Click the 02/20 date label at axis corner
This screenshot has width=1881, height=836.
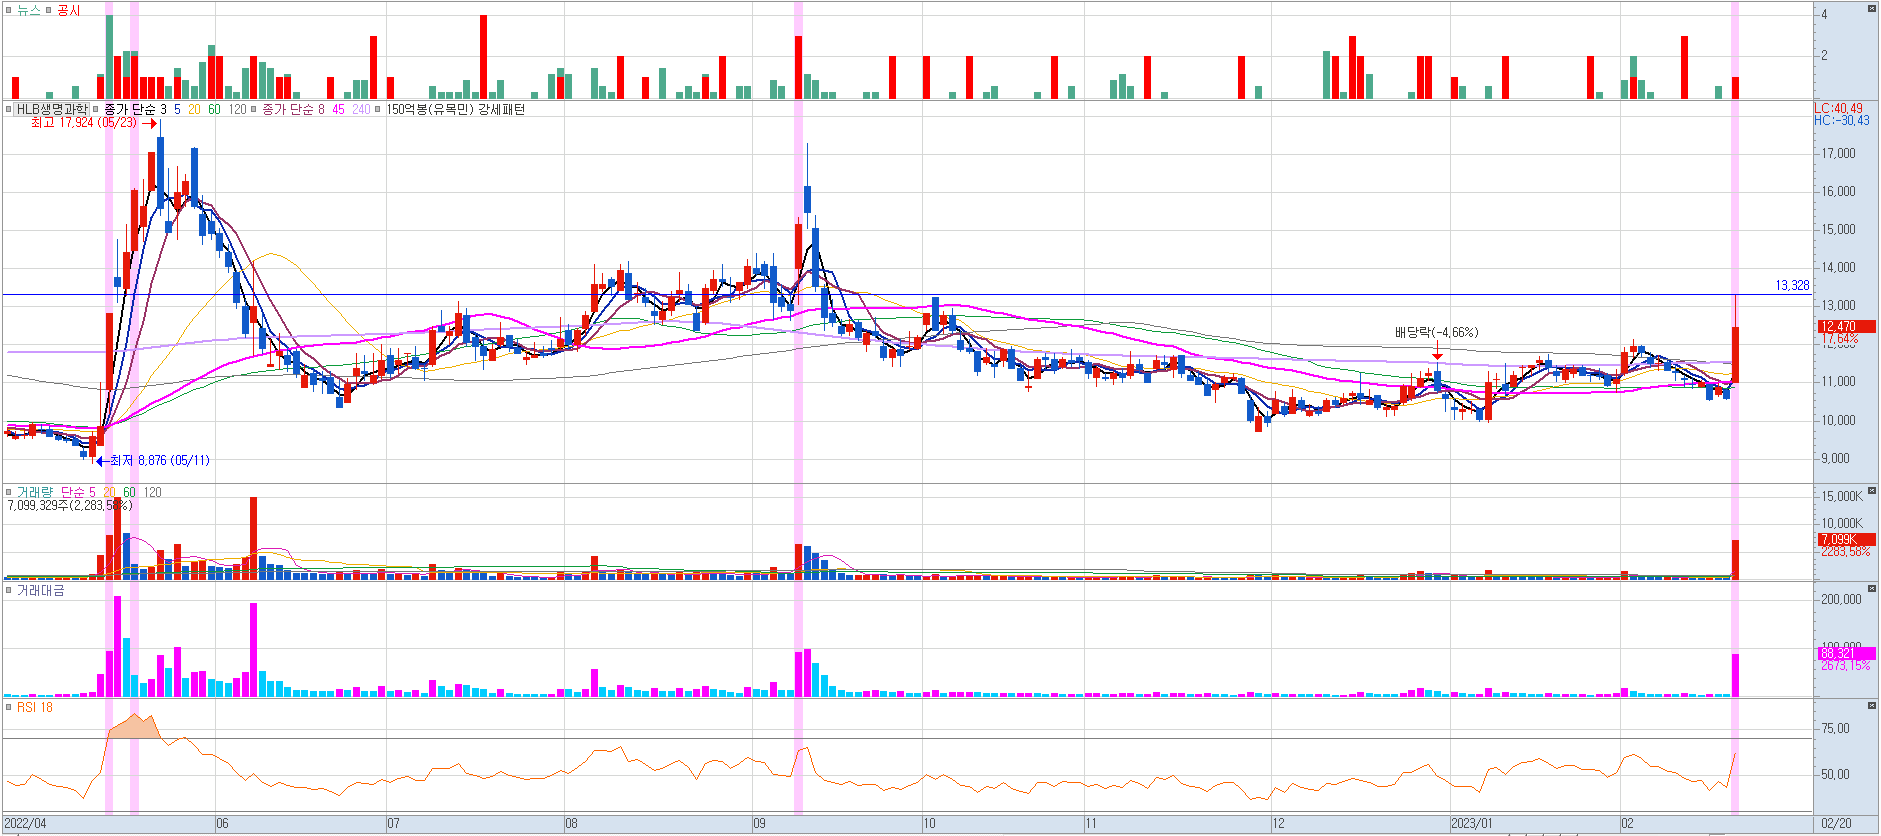point(1836,824)
